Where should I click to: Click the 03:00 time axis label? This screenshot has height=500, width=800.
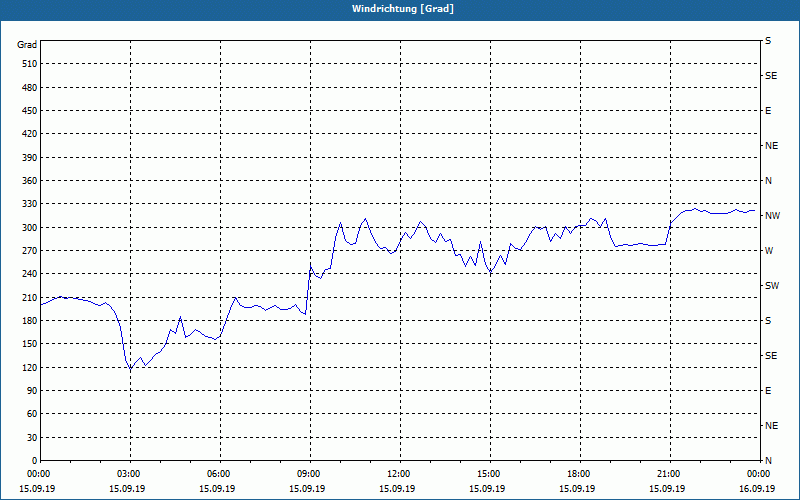click(128, 474)
